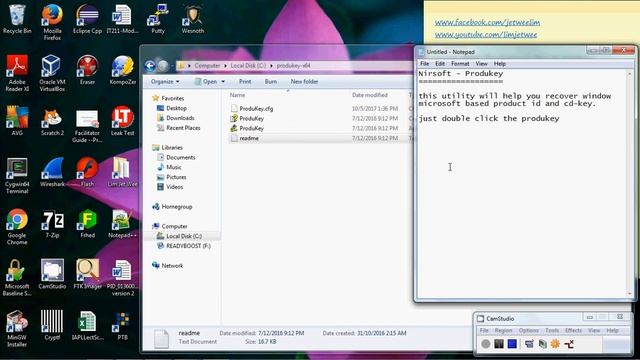The image size is (640, 360).
Task: Select the Eraser desktop icon
Action: pos(87,70)
